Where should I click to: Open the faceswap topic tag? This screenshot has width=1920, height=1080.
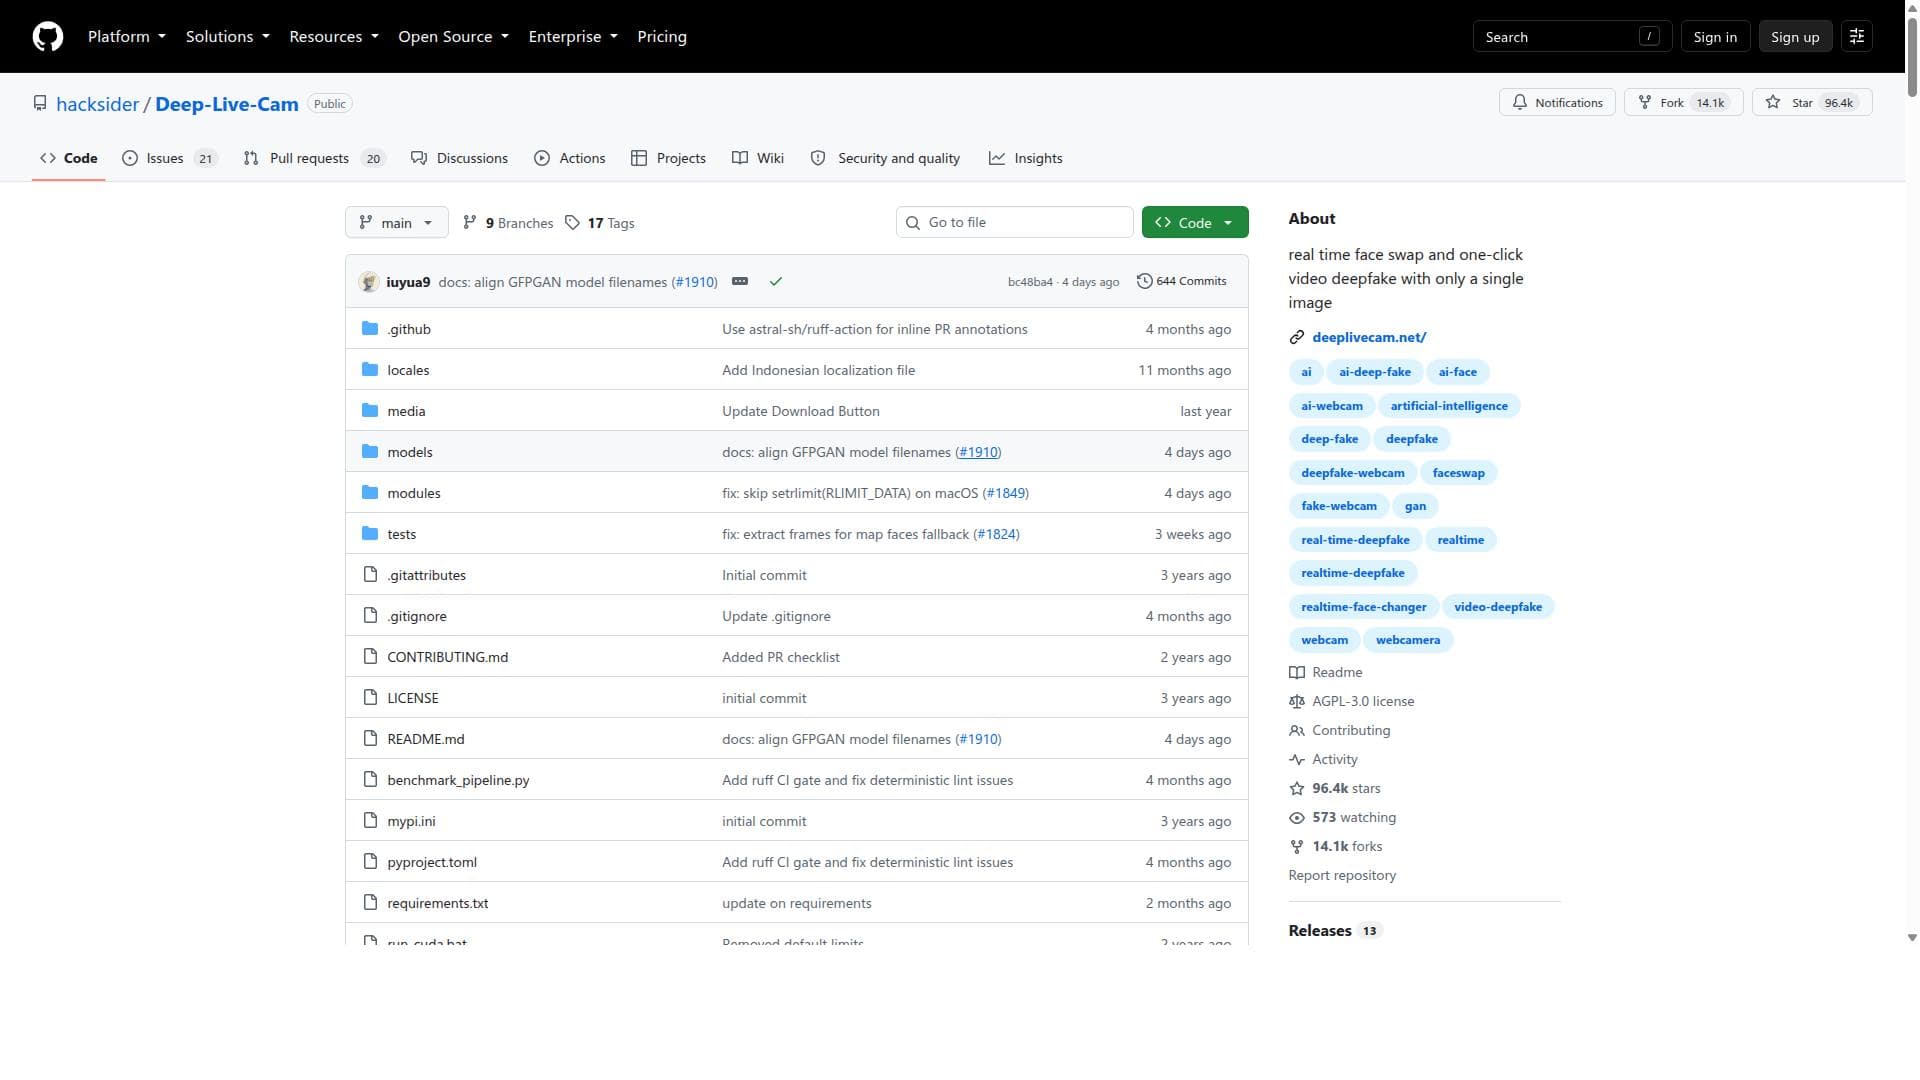coord(1458,473)
